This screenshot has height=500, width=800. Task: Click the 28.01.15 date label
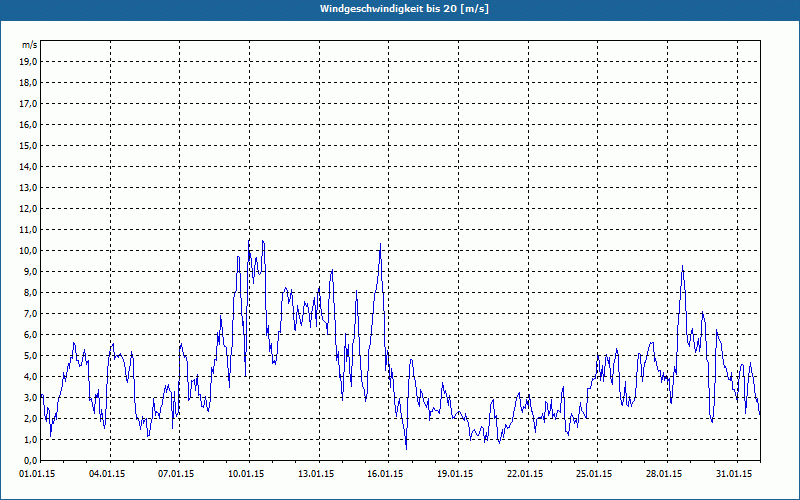pos(664,474)
